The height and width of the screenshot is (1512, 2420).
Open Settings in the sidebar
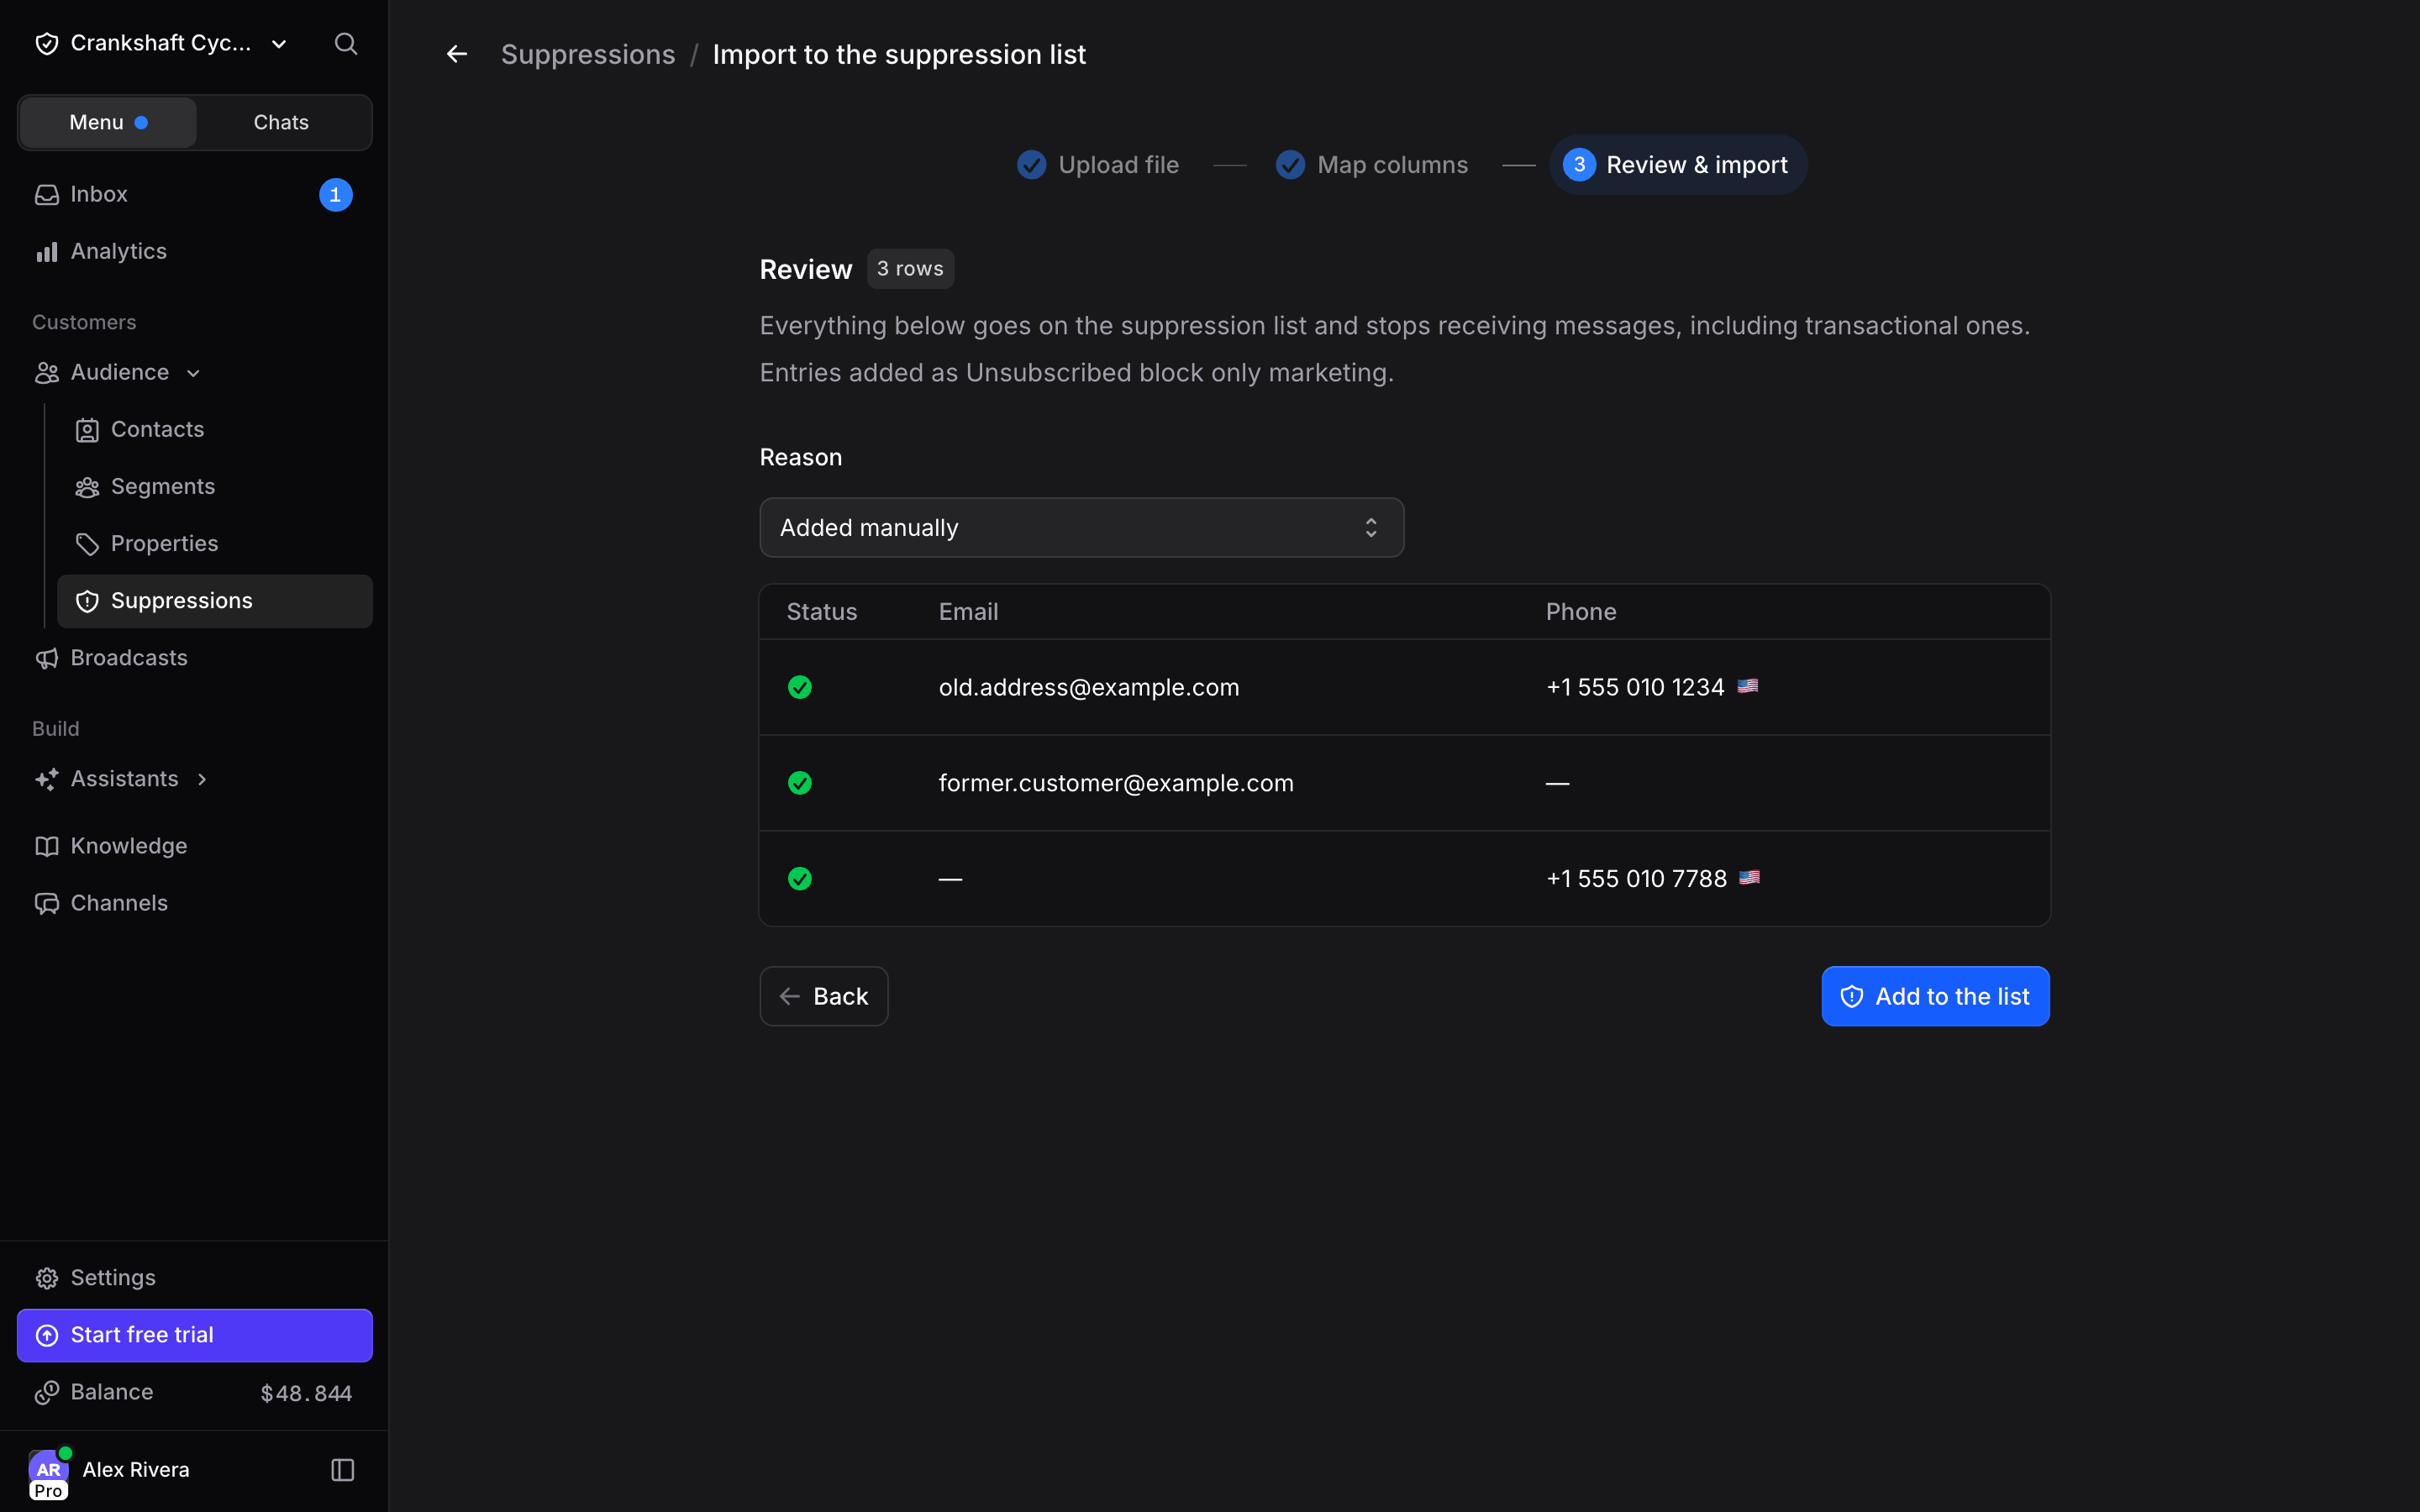tap(195, 1278)
